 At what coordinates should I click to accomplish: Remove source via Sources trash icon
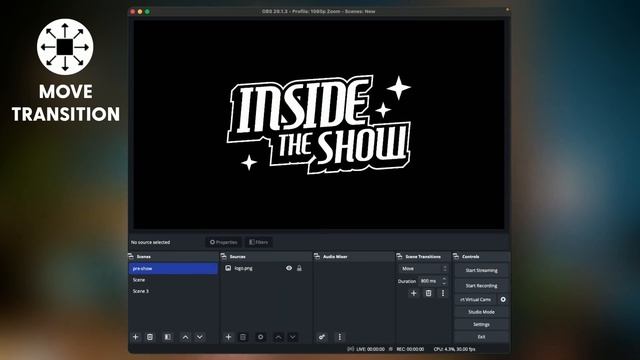(243, 337)
